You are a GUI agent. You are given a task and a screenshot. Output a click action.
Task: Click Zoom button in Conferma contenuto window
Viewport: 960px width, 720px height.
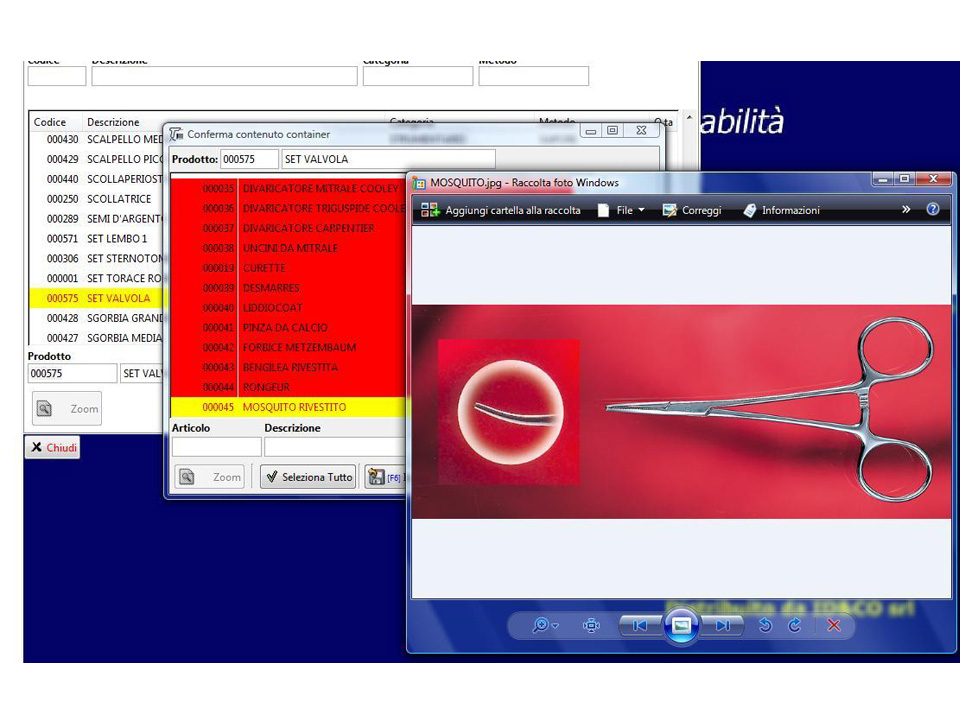coord(209,477)
